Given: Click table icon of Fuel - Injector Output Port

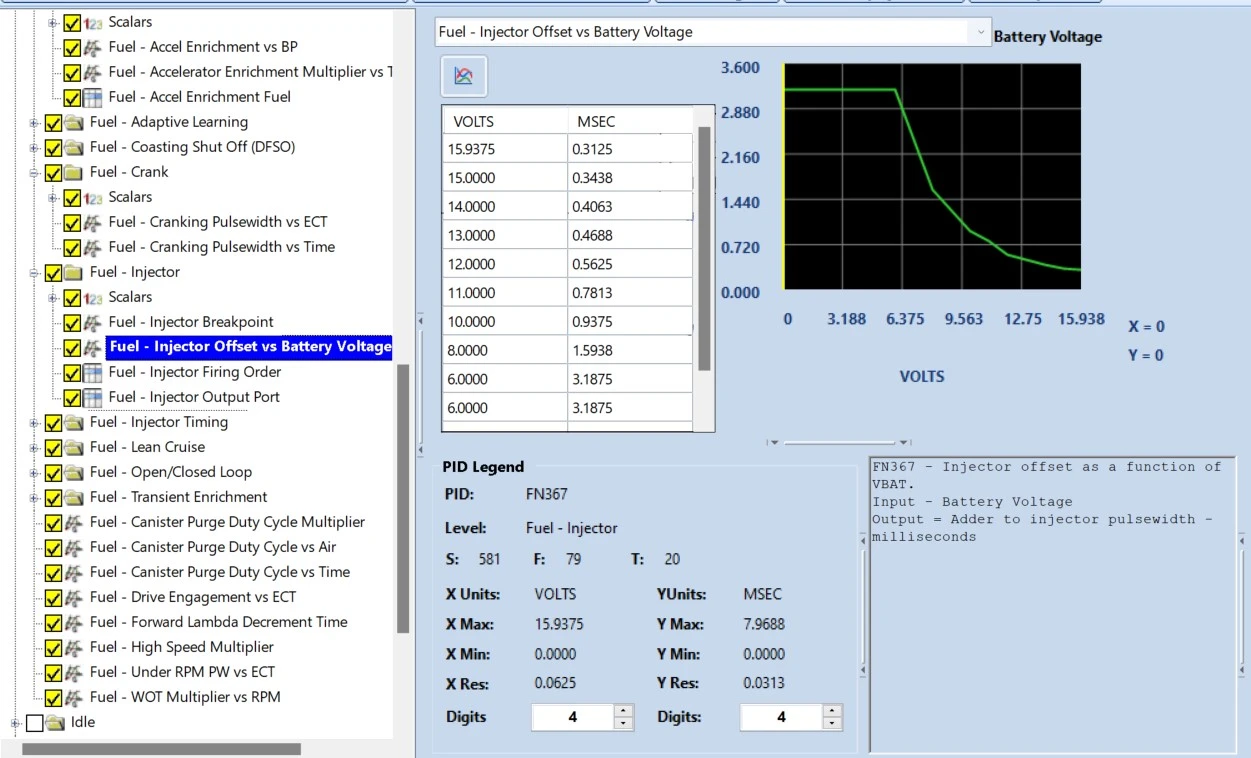Looking at the screenshot, I should click(93, 397).
